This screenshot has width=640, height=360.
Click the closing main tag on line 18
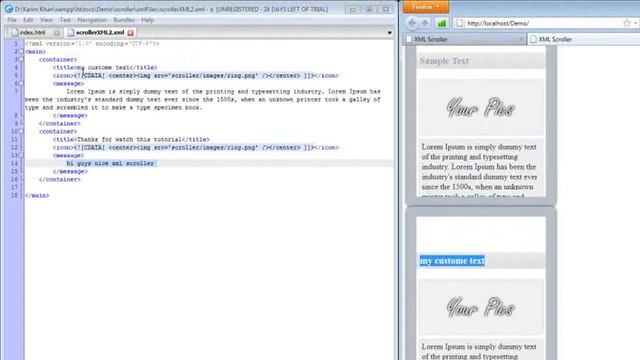pos(37,196)
